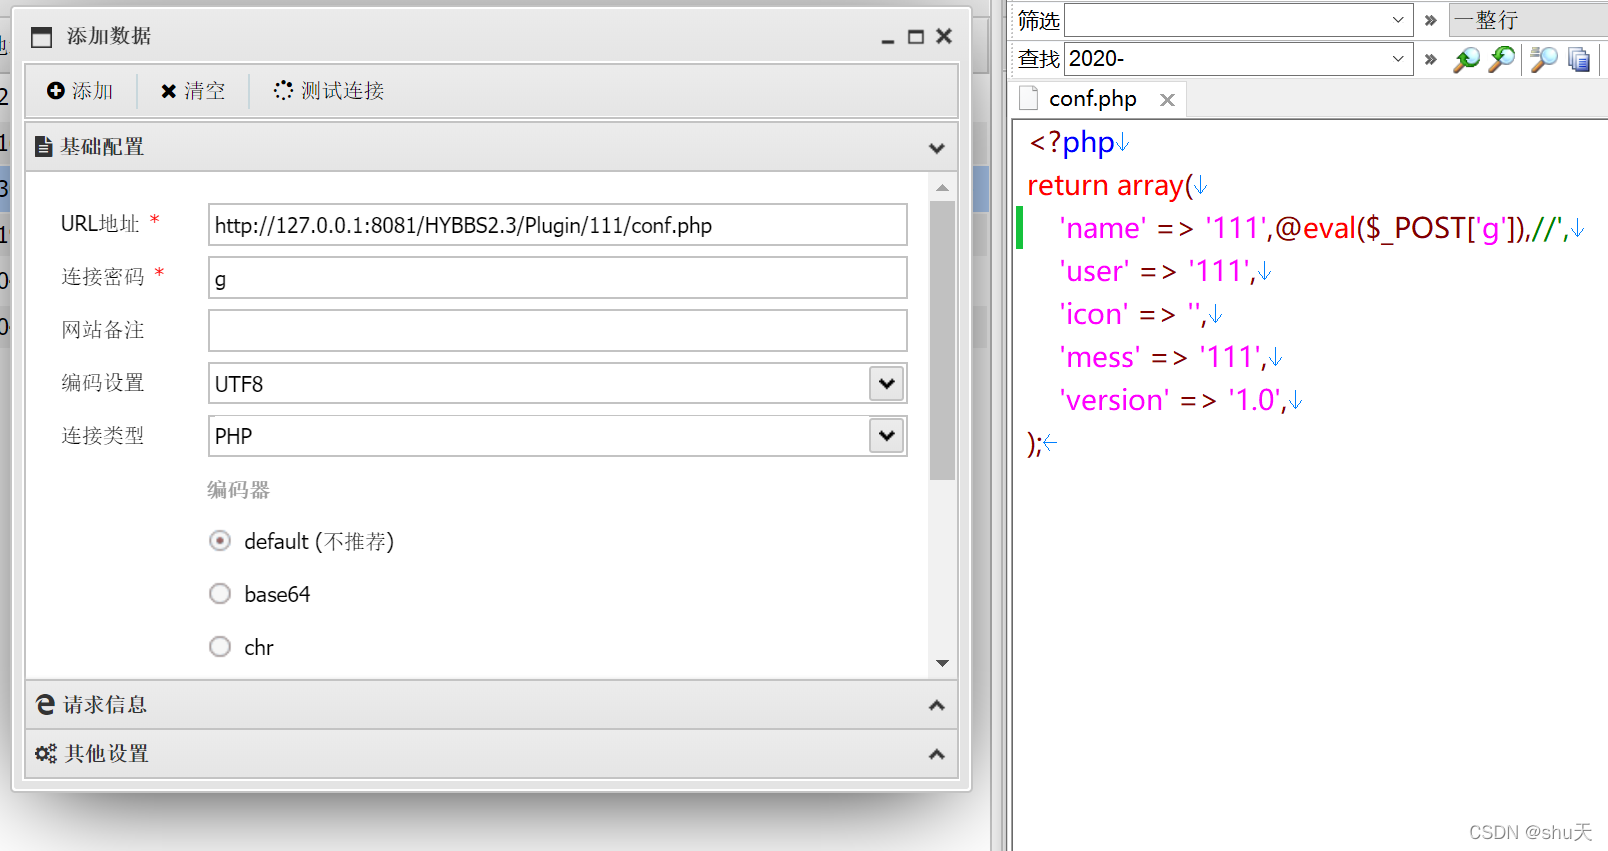Switch to the conf.php tab

coord(1092,99)
